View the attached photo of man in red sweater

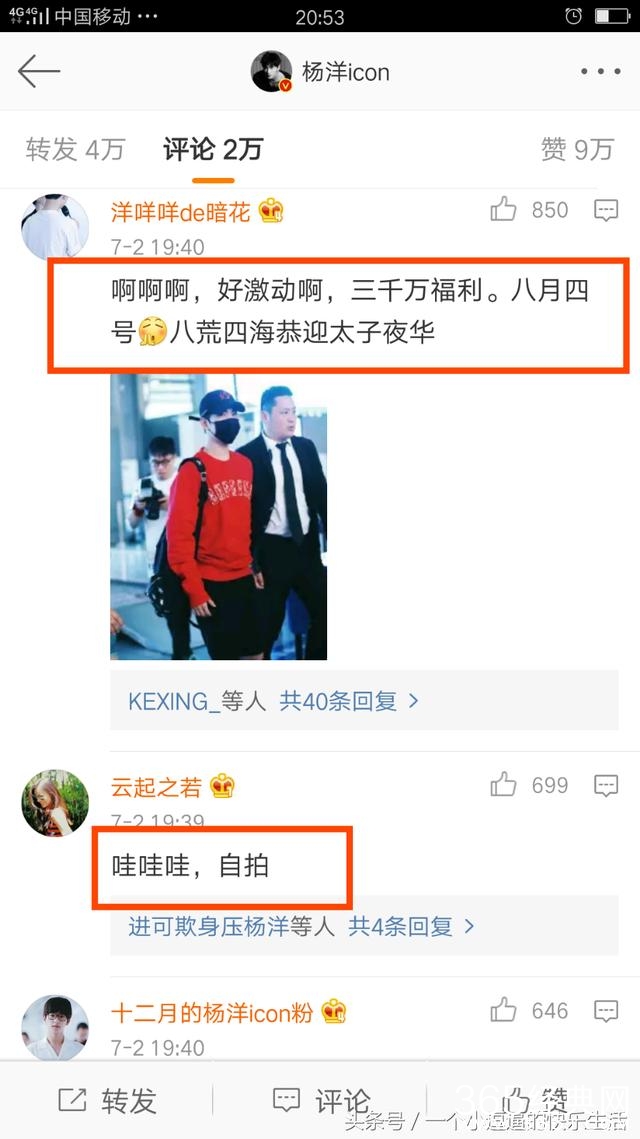pos(219,517)
